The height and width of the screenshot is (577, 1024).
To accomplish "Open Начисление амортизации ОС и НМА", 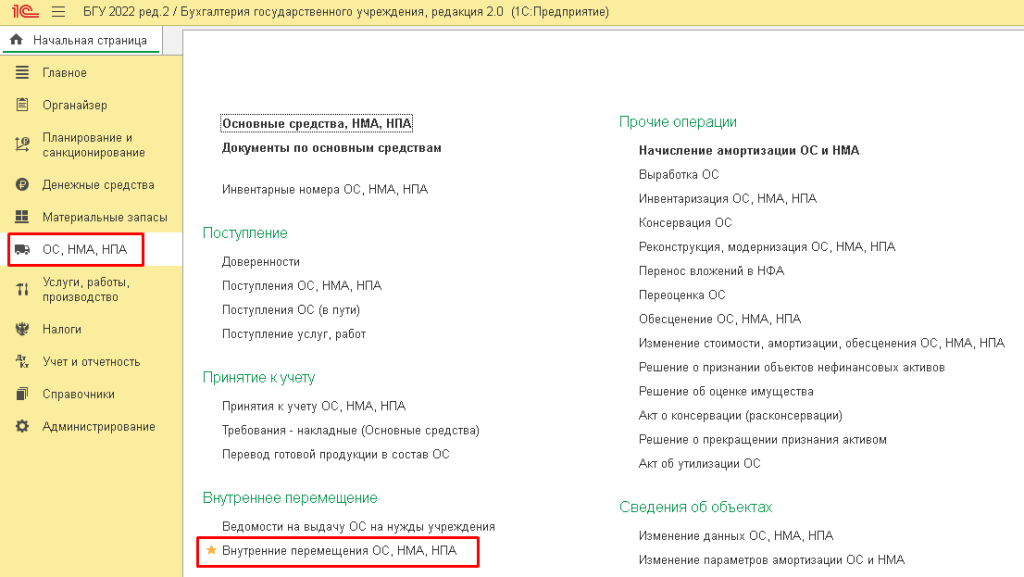I will pyautogui.click(x=748, y=150).
